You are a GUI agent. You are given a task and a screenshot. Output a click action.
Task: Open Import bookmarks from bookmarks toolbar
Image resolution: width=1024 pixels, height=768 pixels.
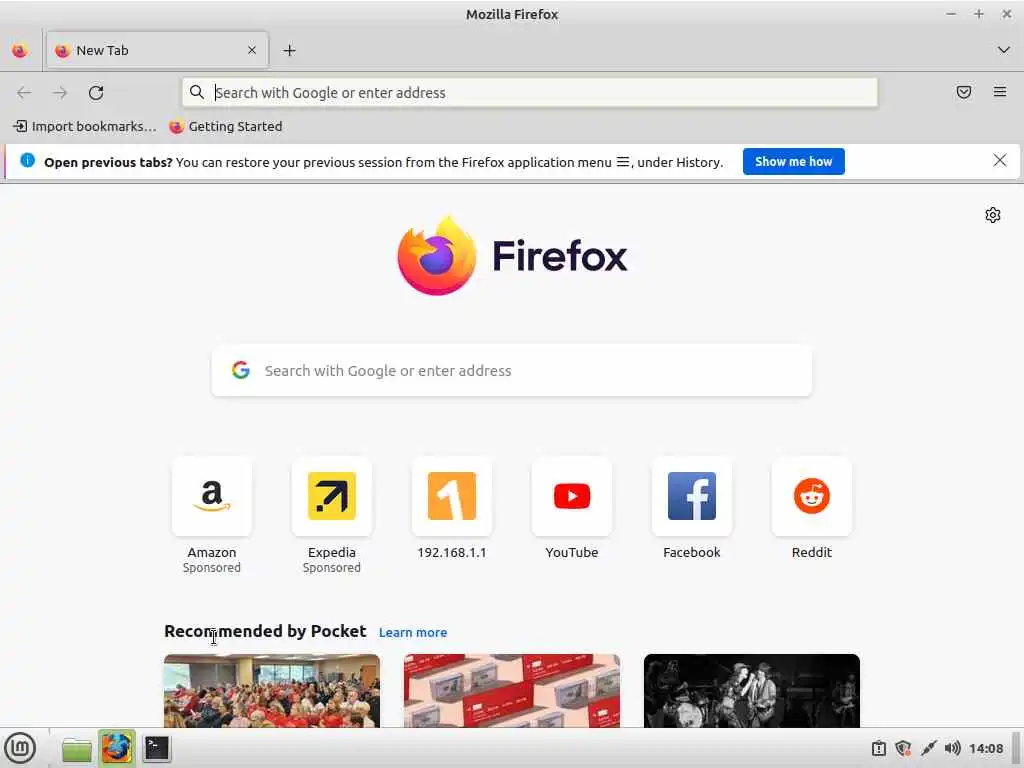[85, 127]
